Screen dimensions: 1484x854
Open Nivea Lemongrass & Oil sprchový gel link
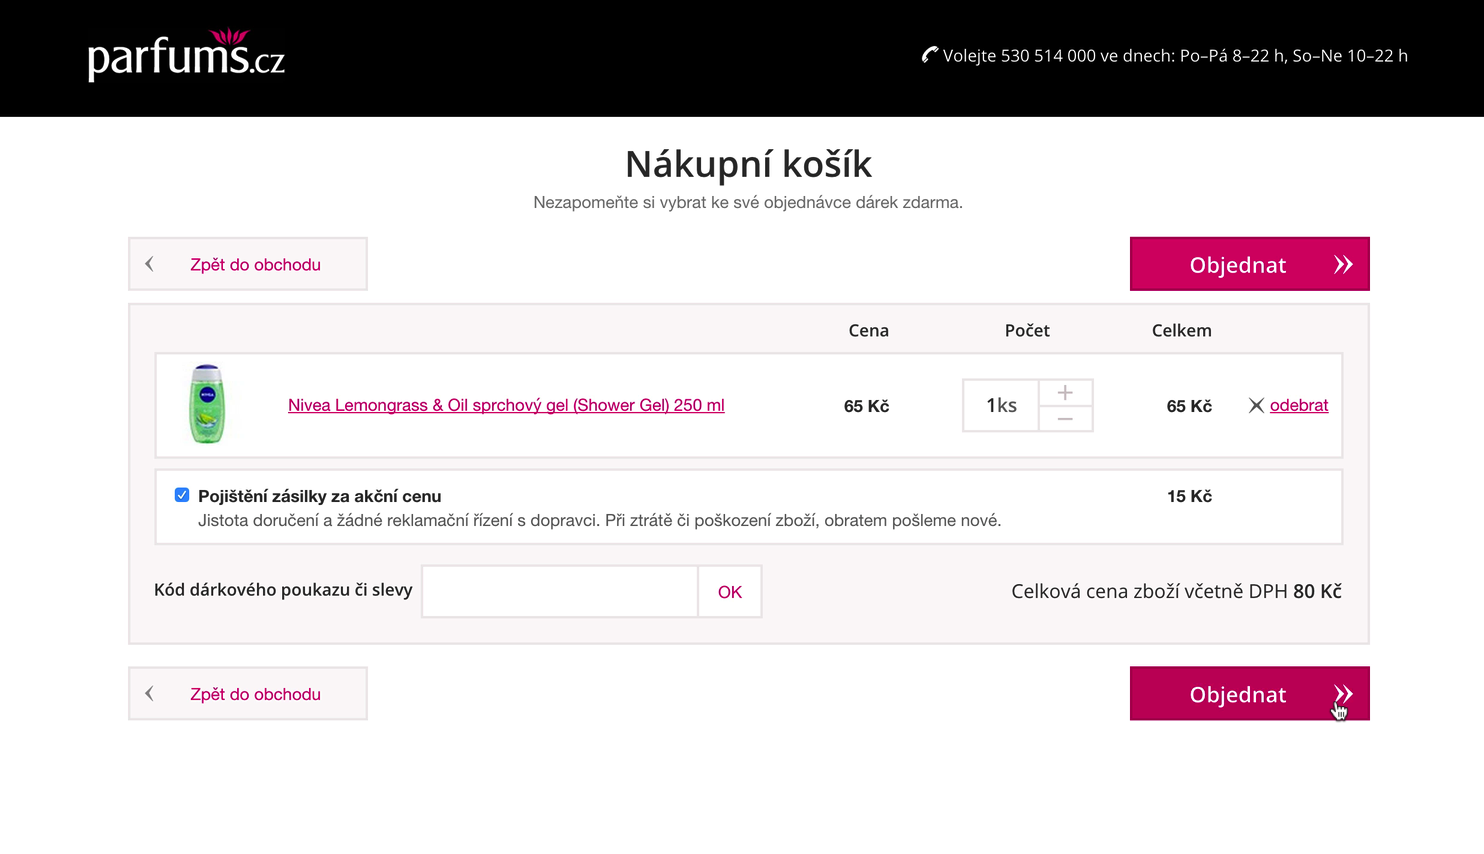[x=506, y=405]
